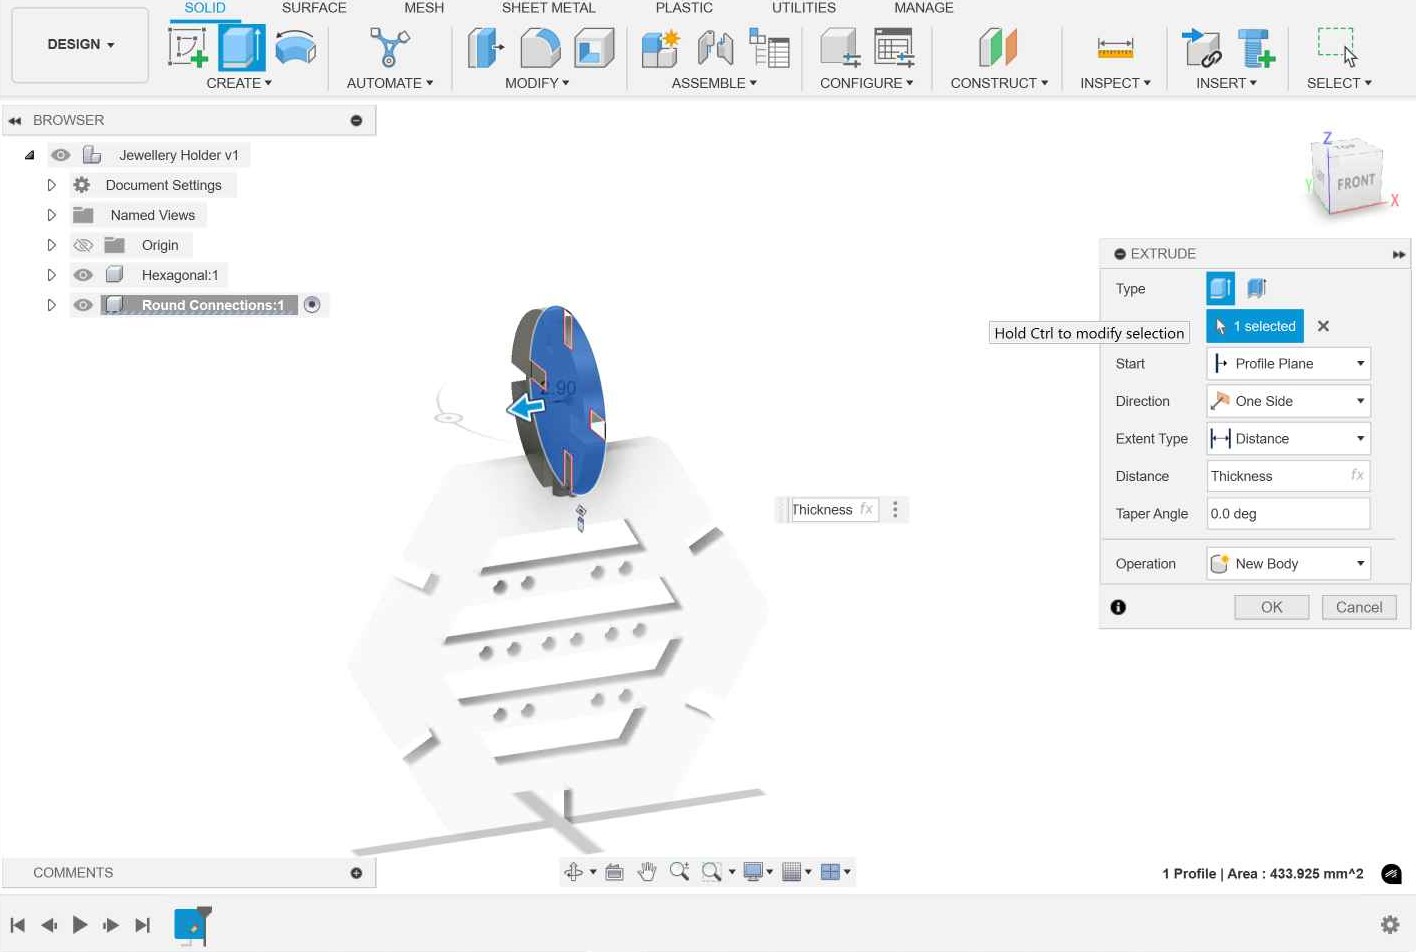
Task: Click the Bill of Materials table icon
Action: click(769, 47)
